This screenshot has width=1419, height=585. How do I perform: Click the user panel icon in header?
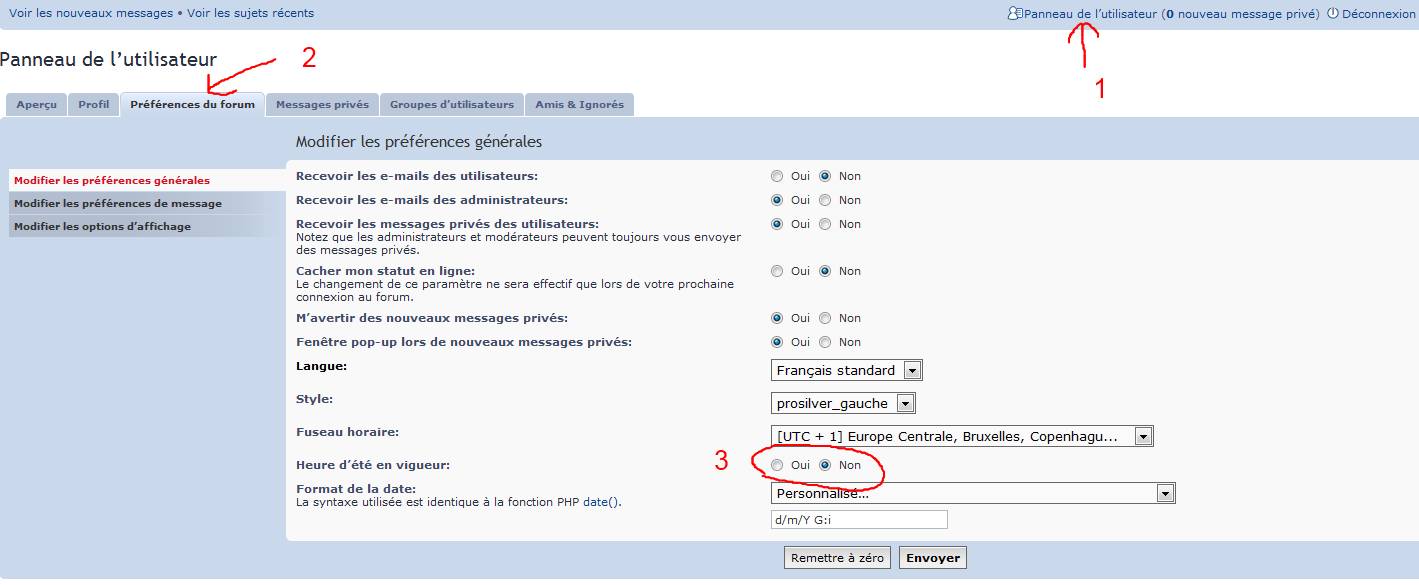point(1015,14)
